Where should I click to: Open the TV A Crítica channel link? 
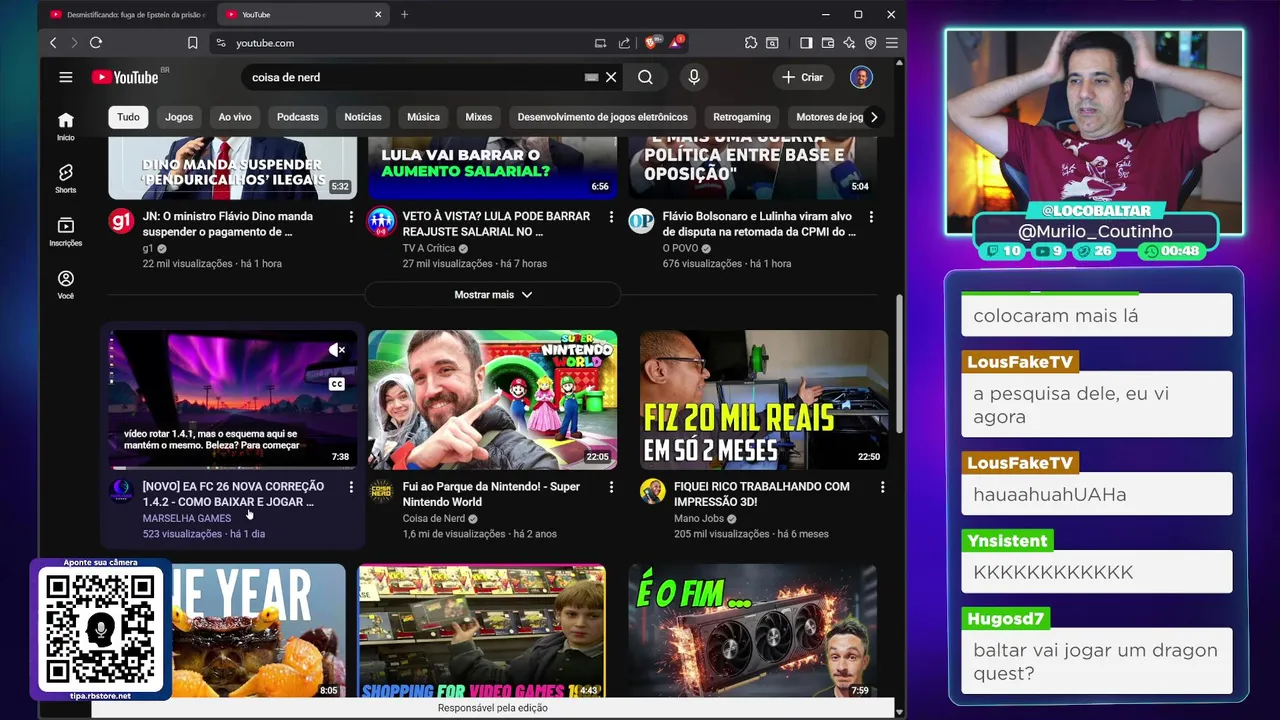tap(429, 248)
